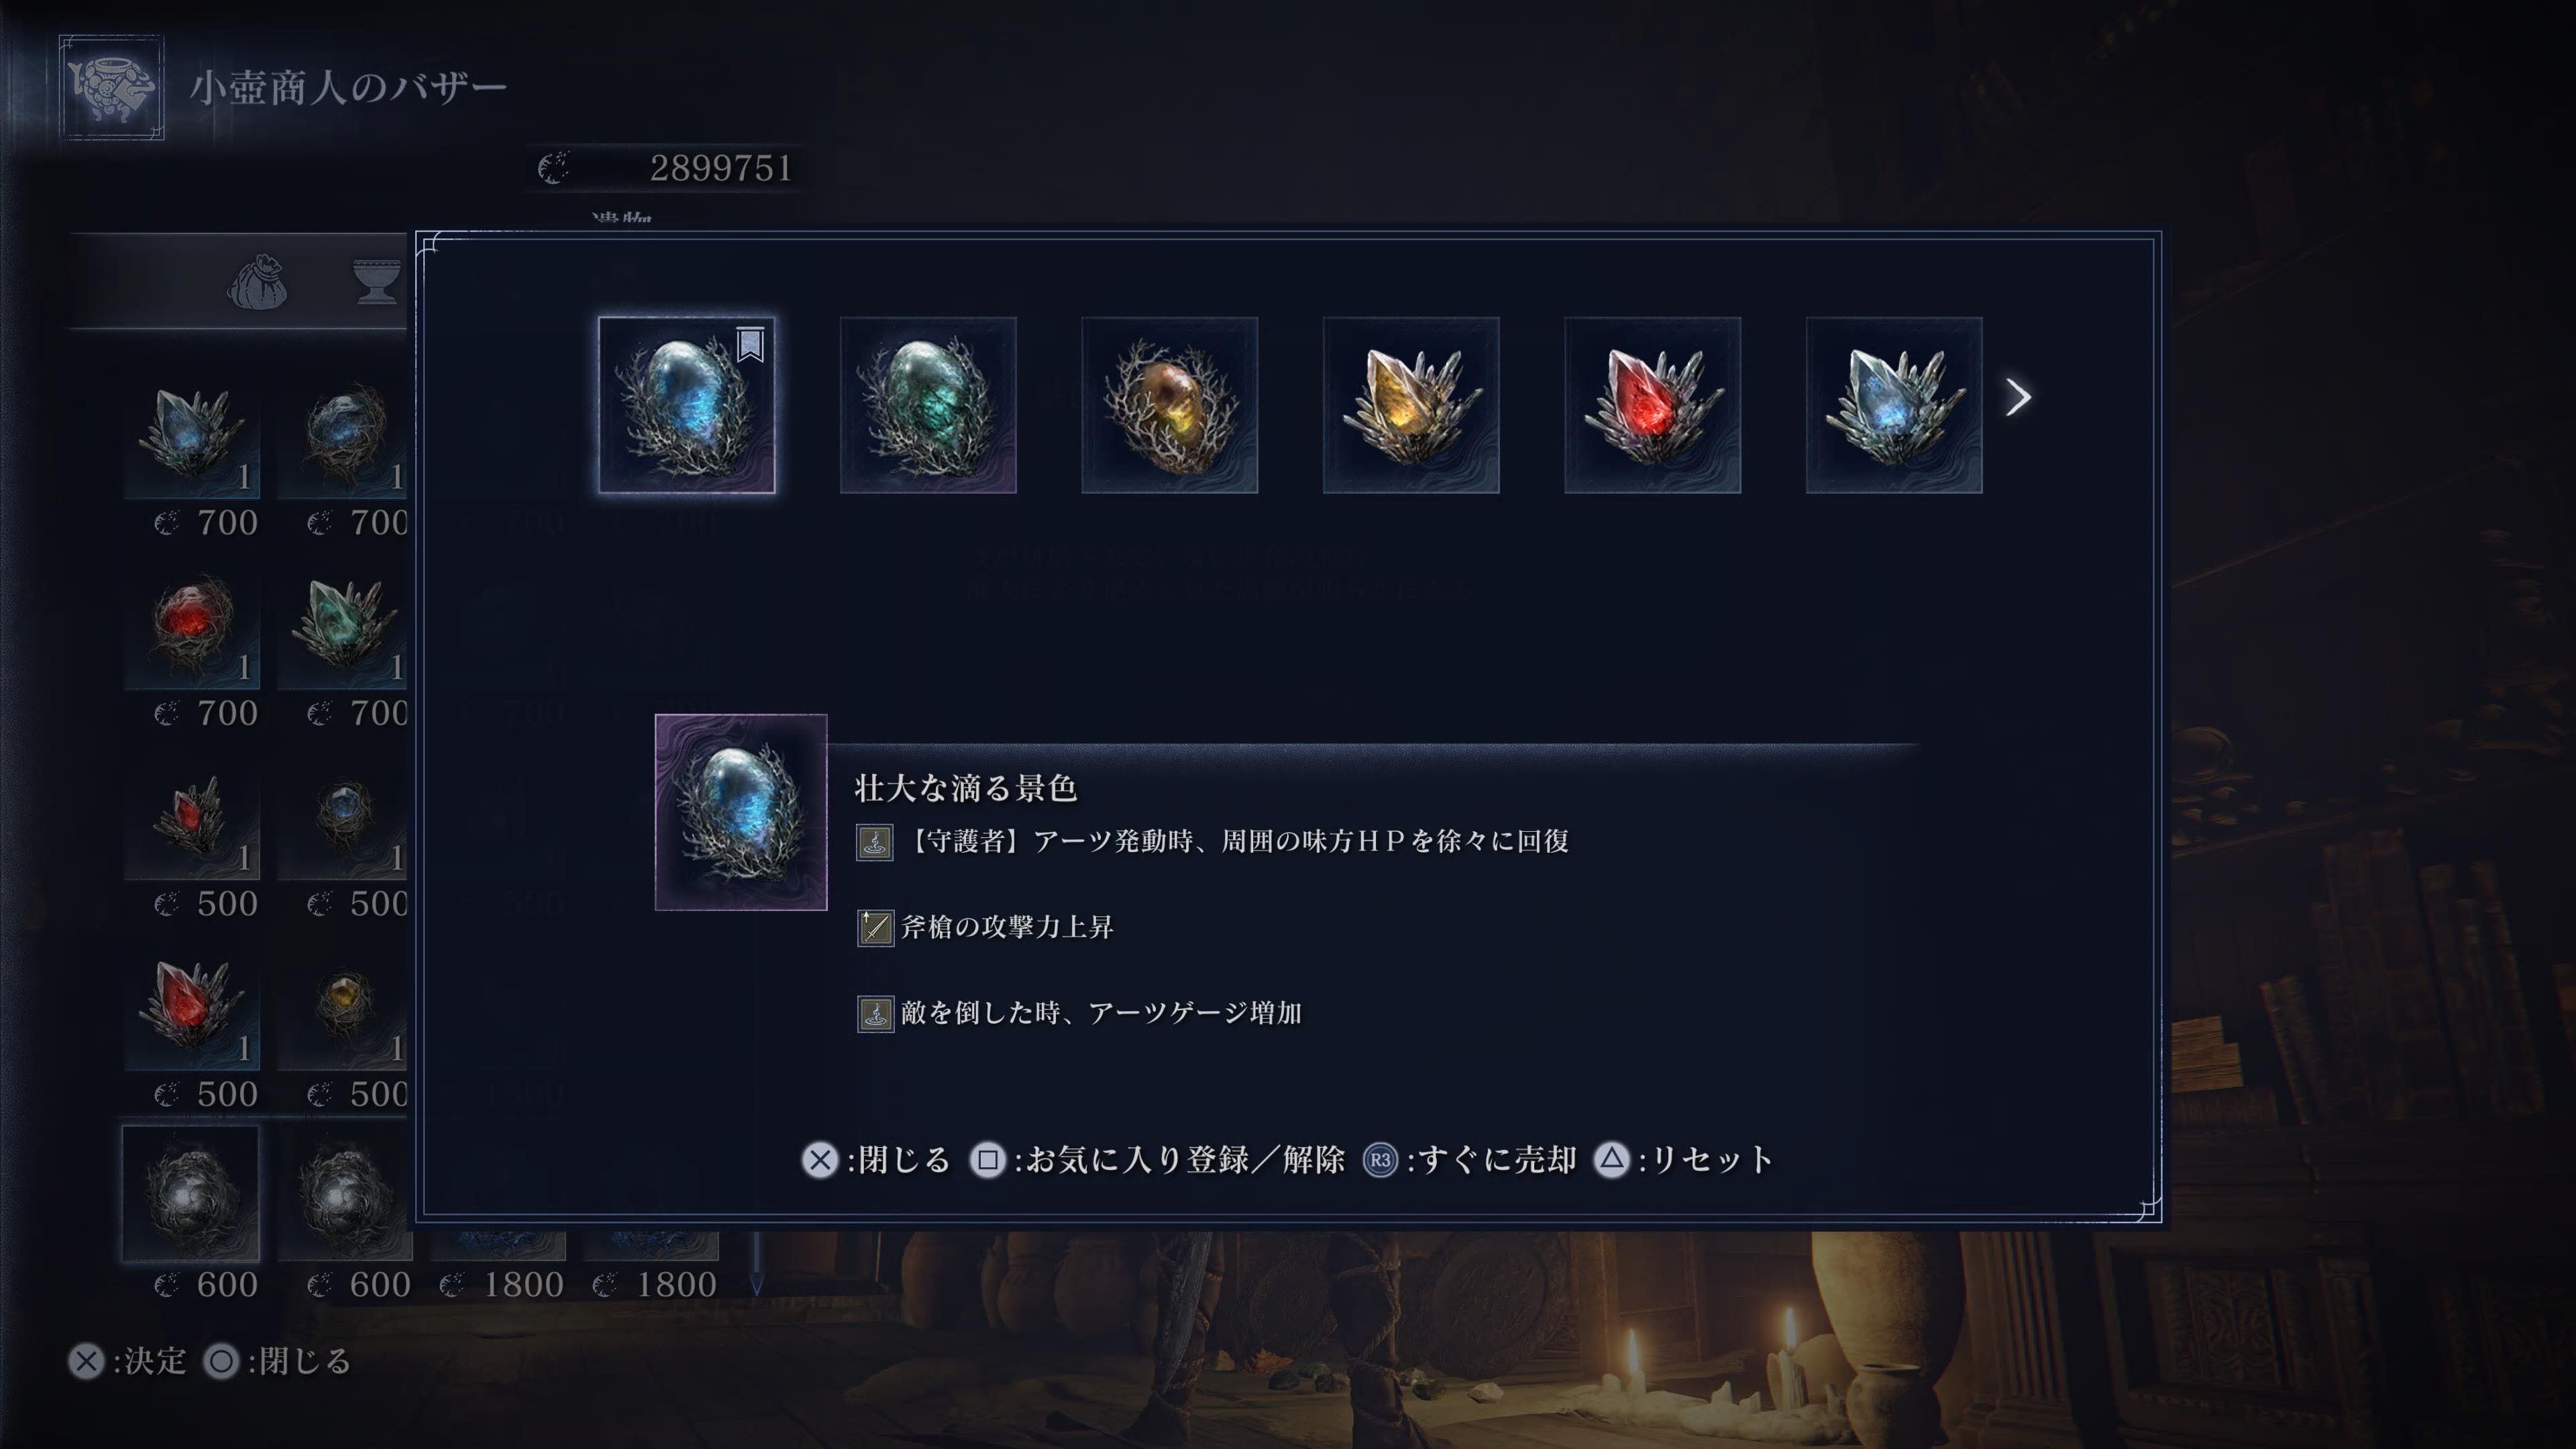The height and width of the screenshot is (1449, 2576).
Task: Click the small jar bazaar emblem icon
Action: point(111,88)
